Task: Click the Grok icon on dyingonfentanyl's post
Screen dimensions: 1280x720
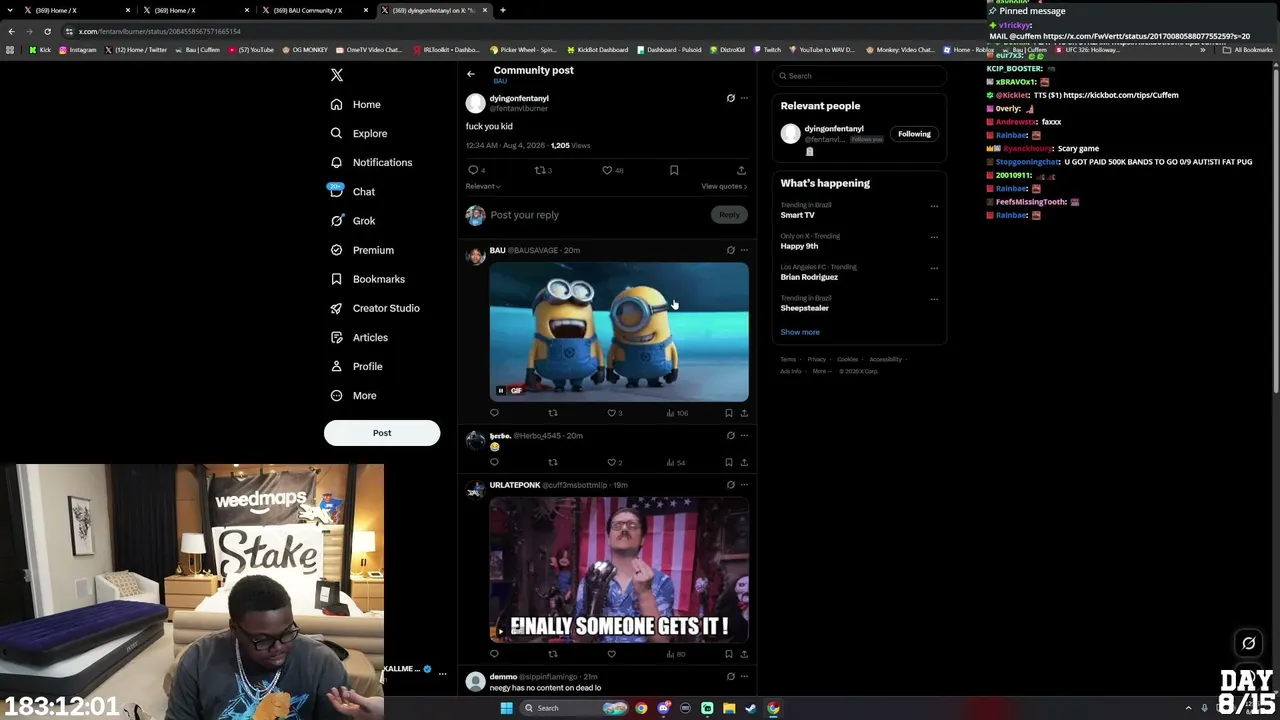Action: (x=730, y=98)
